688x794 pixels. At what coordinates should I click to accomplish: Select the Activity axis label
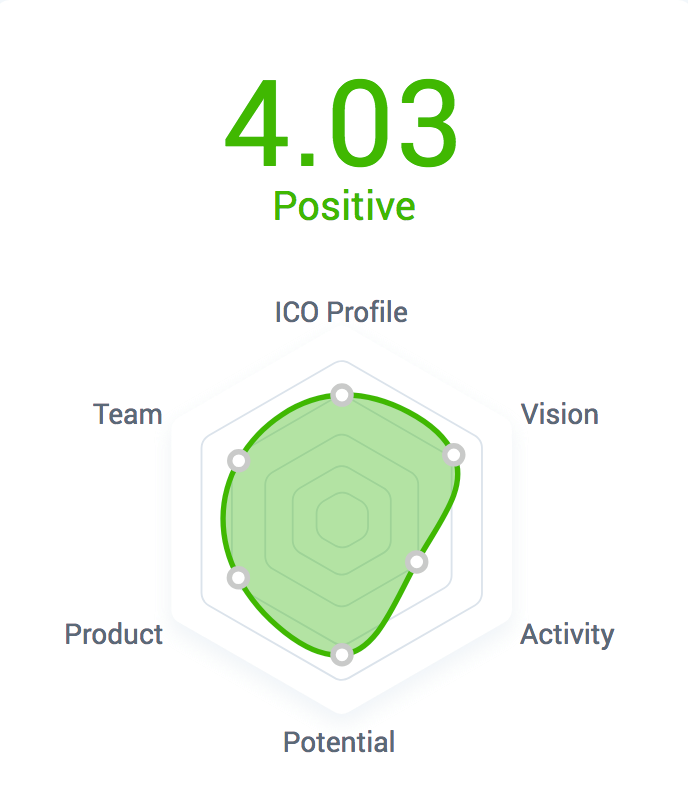tap(567, 634)
